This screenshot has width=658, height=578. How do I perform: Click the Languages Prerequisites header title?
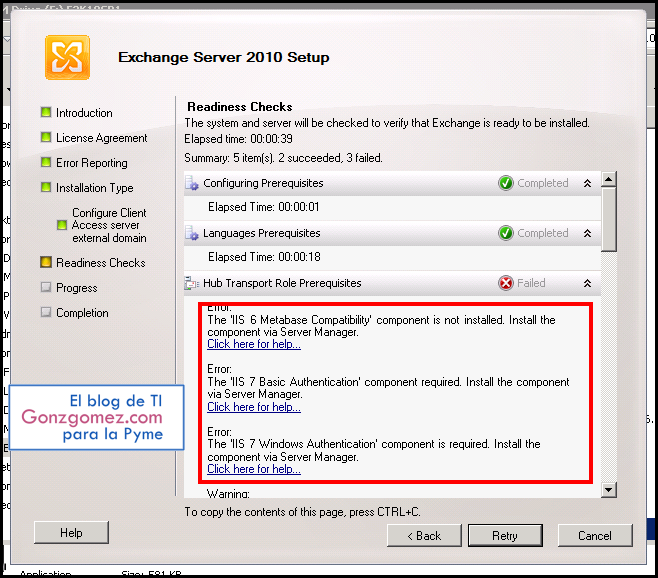tap(261, 233)
